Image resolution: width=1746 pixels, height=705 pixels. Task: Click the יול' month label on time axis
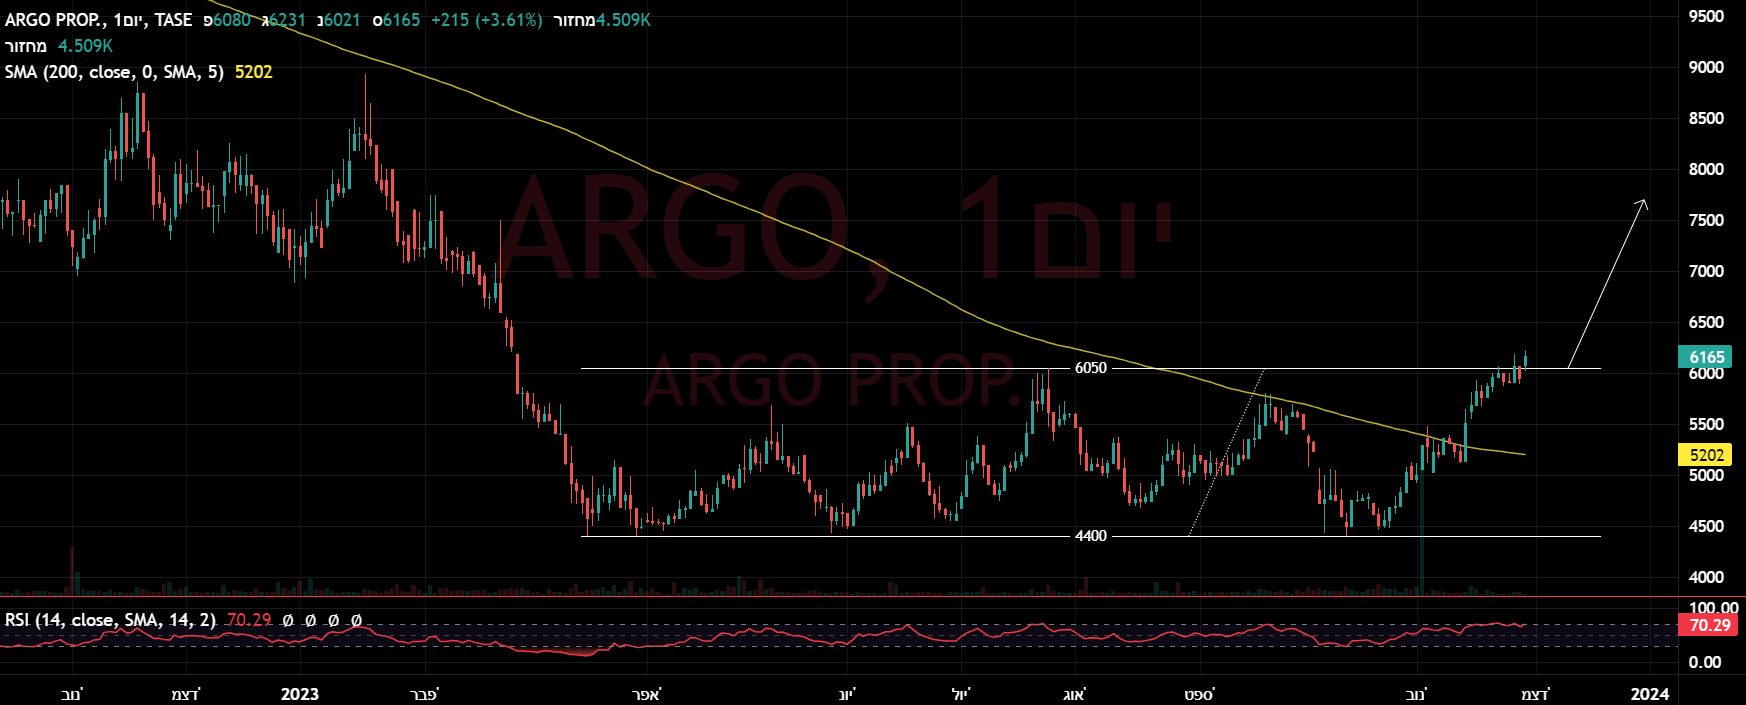point(961,694)
